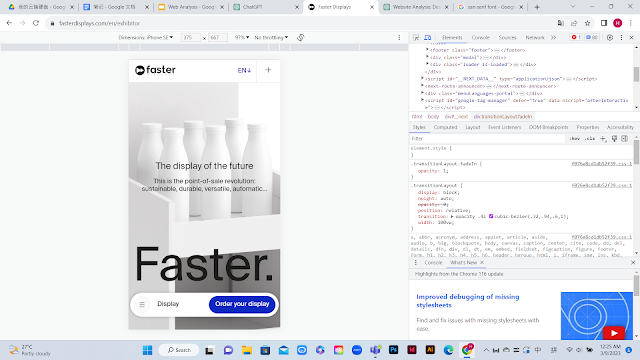640x360 pixels.
Task: Open the Computed styles tab
Action: [445, 127]
